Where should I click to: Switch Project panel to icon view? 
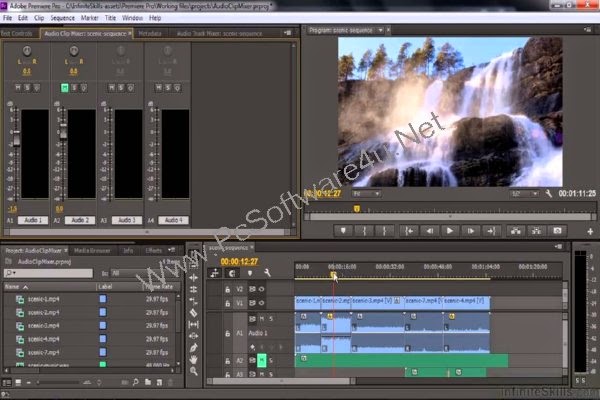coord(18,382)
